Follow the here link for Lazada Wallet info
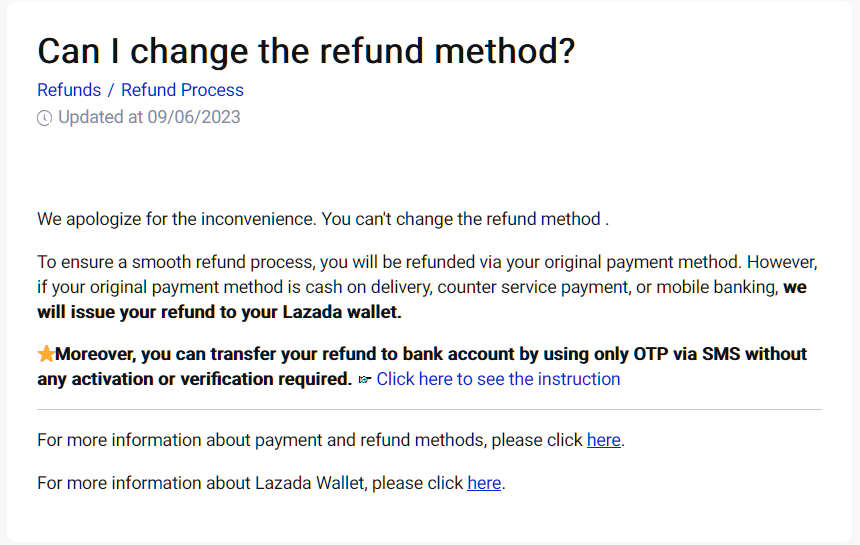The image size is (860, 545). (484, 483)
